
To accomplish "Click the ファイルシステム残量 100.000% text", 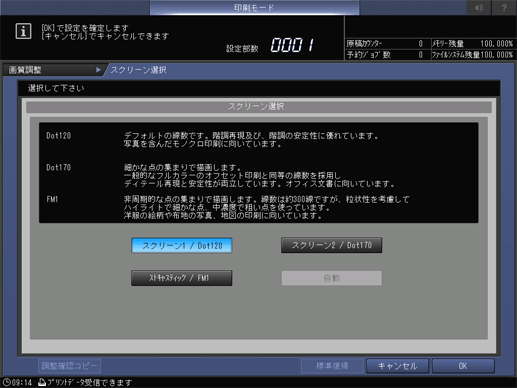I will pos(472,55).
